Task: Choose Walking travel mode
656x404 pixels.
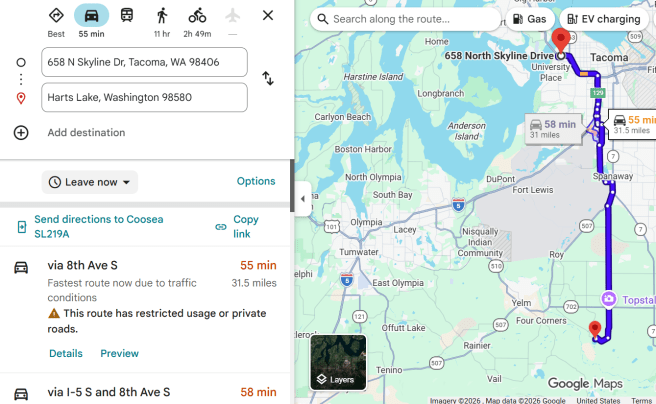Action: point(162,16)
